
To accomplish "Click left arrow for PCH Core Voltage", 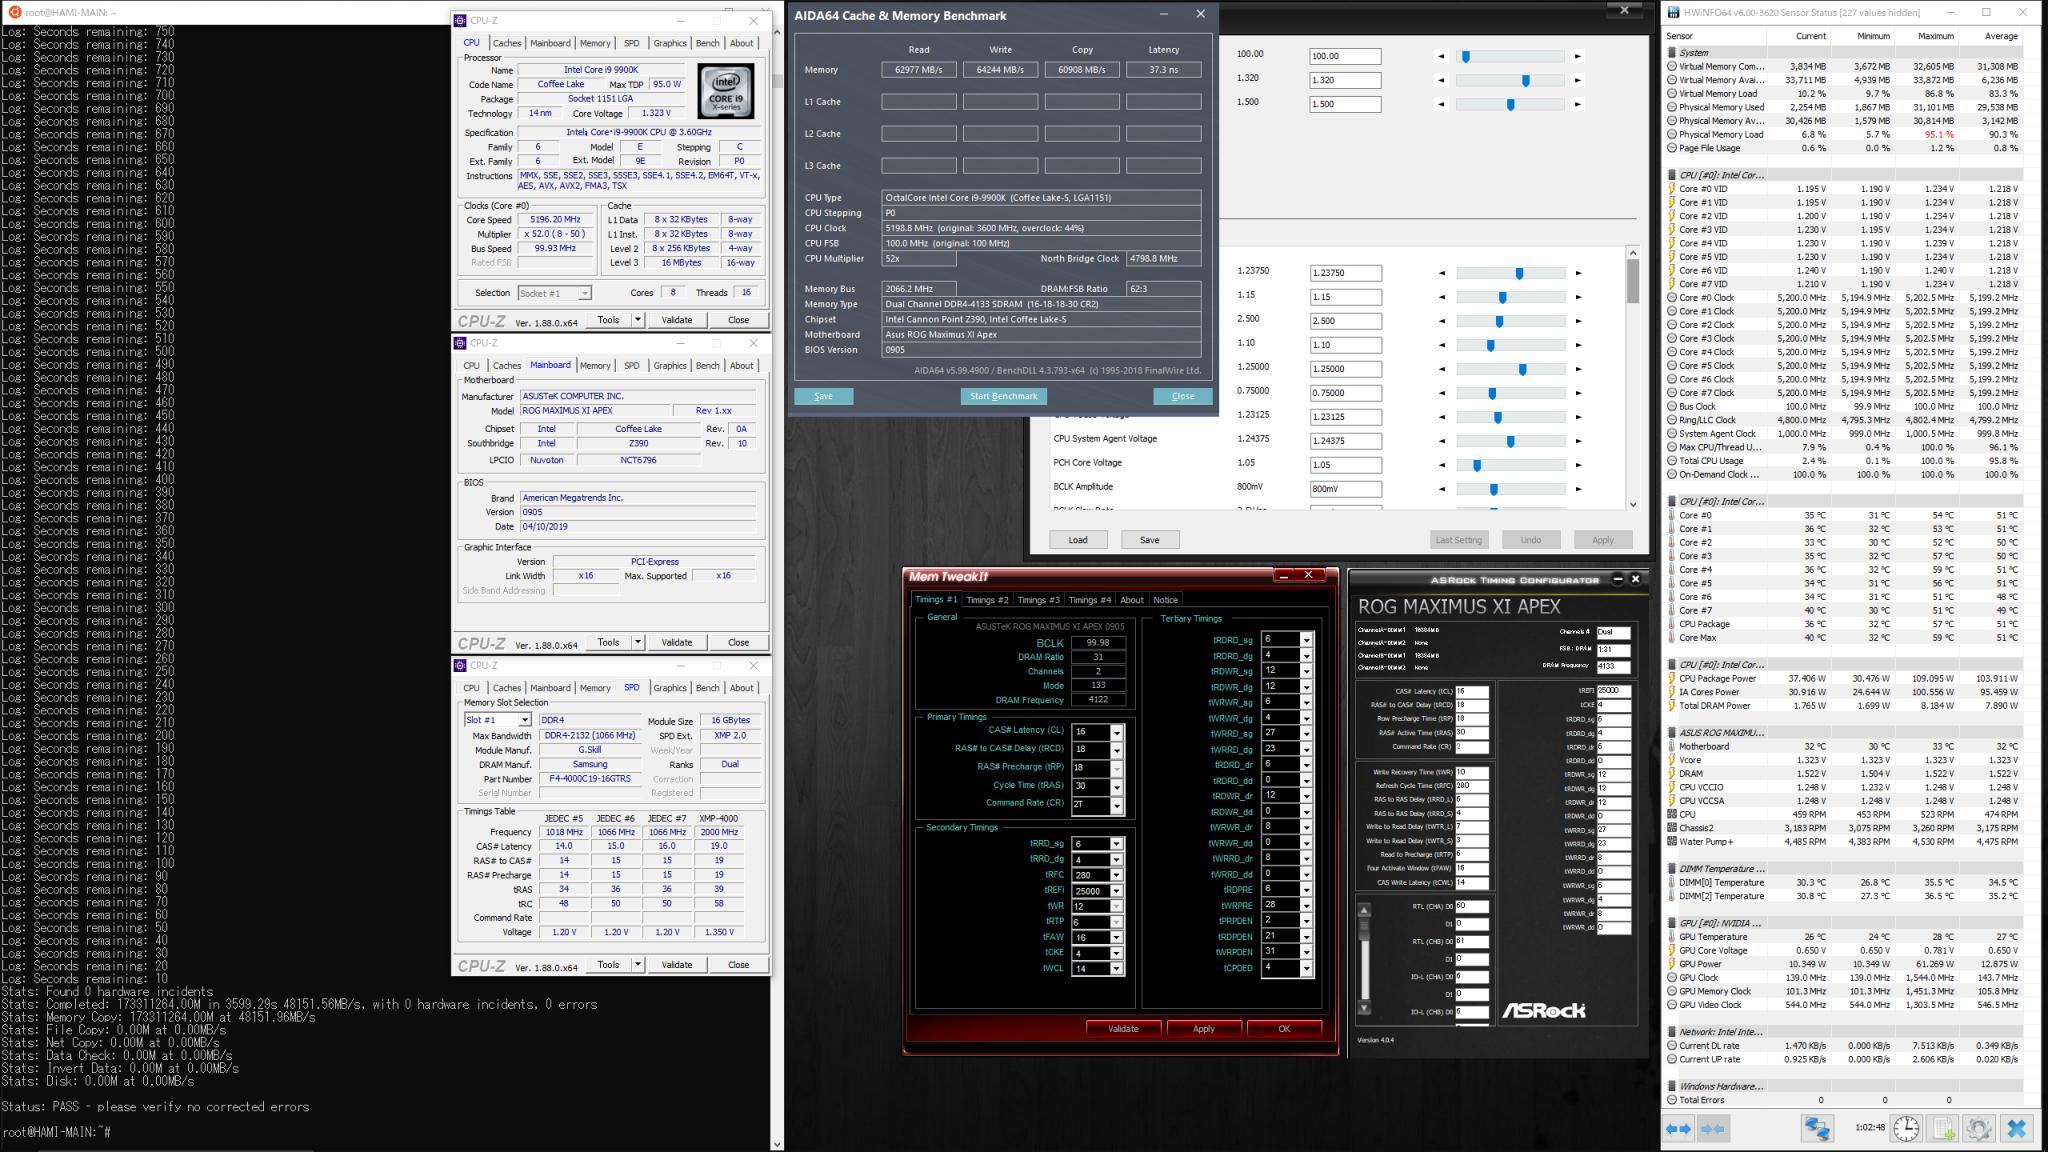I will pos(1442,465).
